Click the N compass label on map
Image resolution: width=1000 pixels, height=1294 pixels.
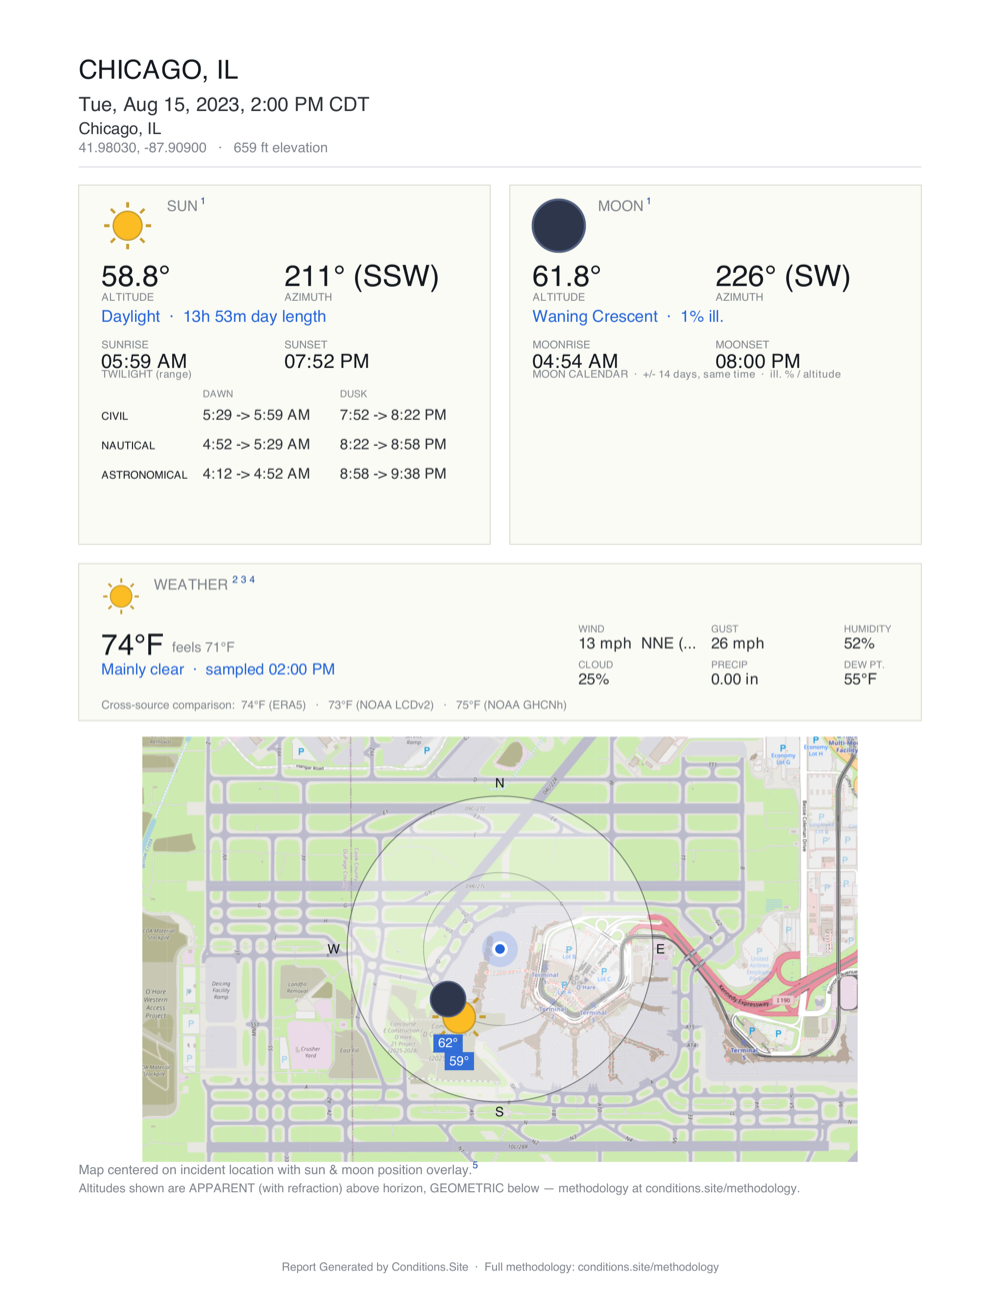point(500,783)
